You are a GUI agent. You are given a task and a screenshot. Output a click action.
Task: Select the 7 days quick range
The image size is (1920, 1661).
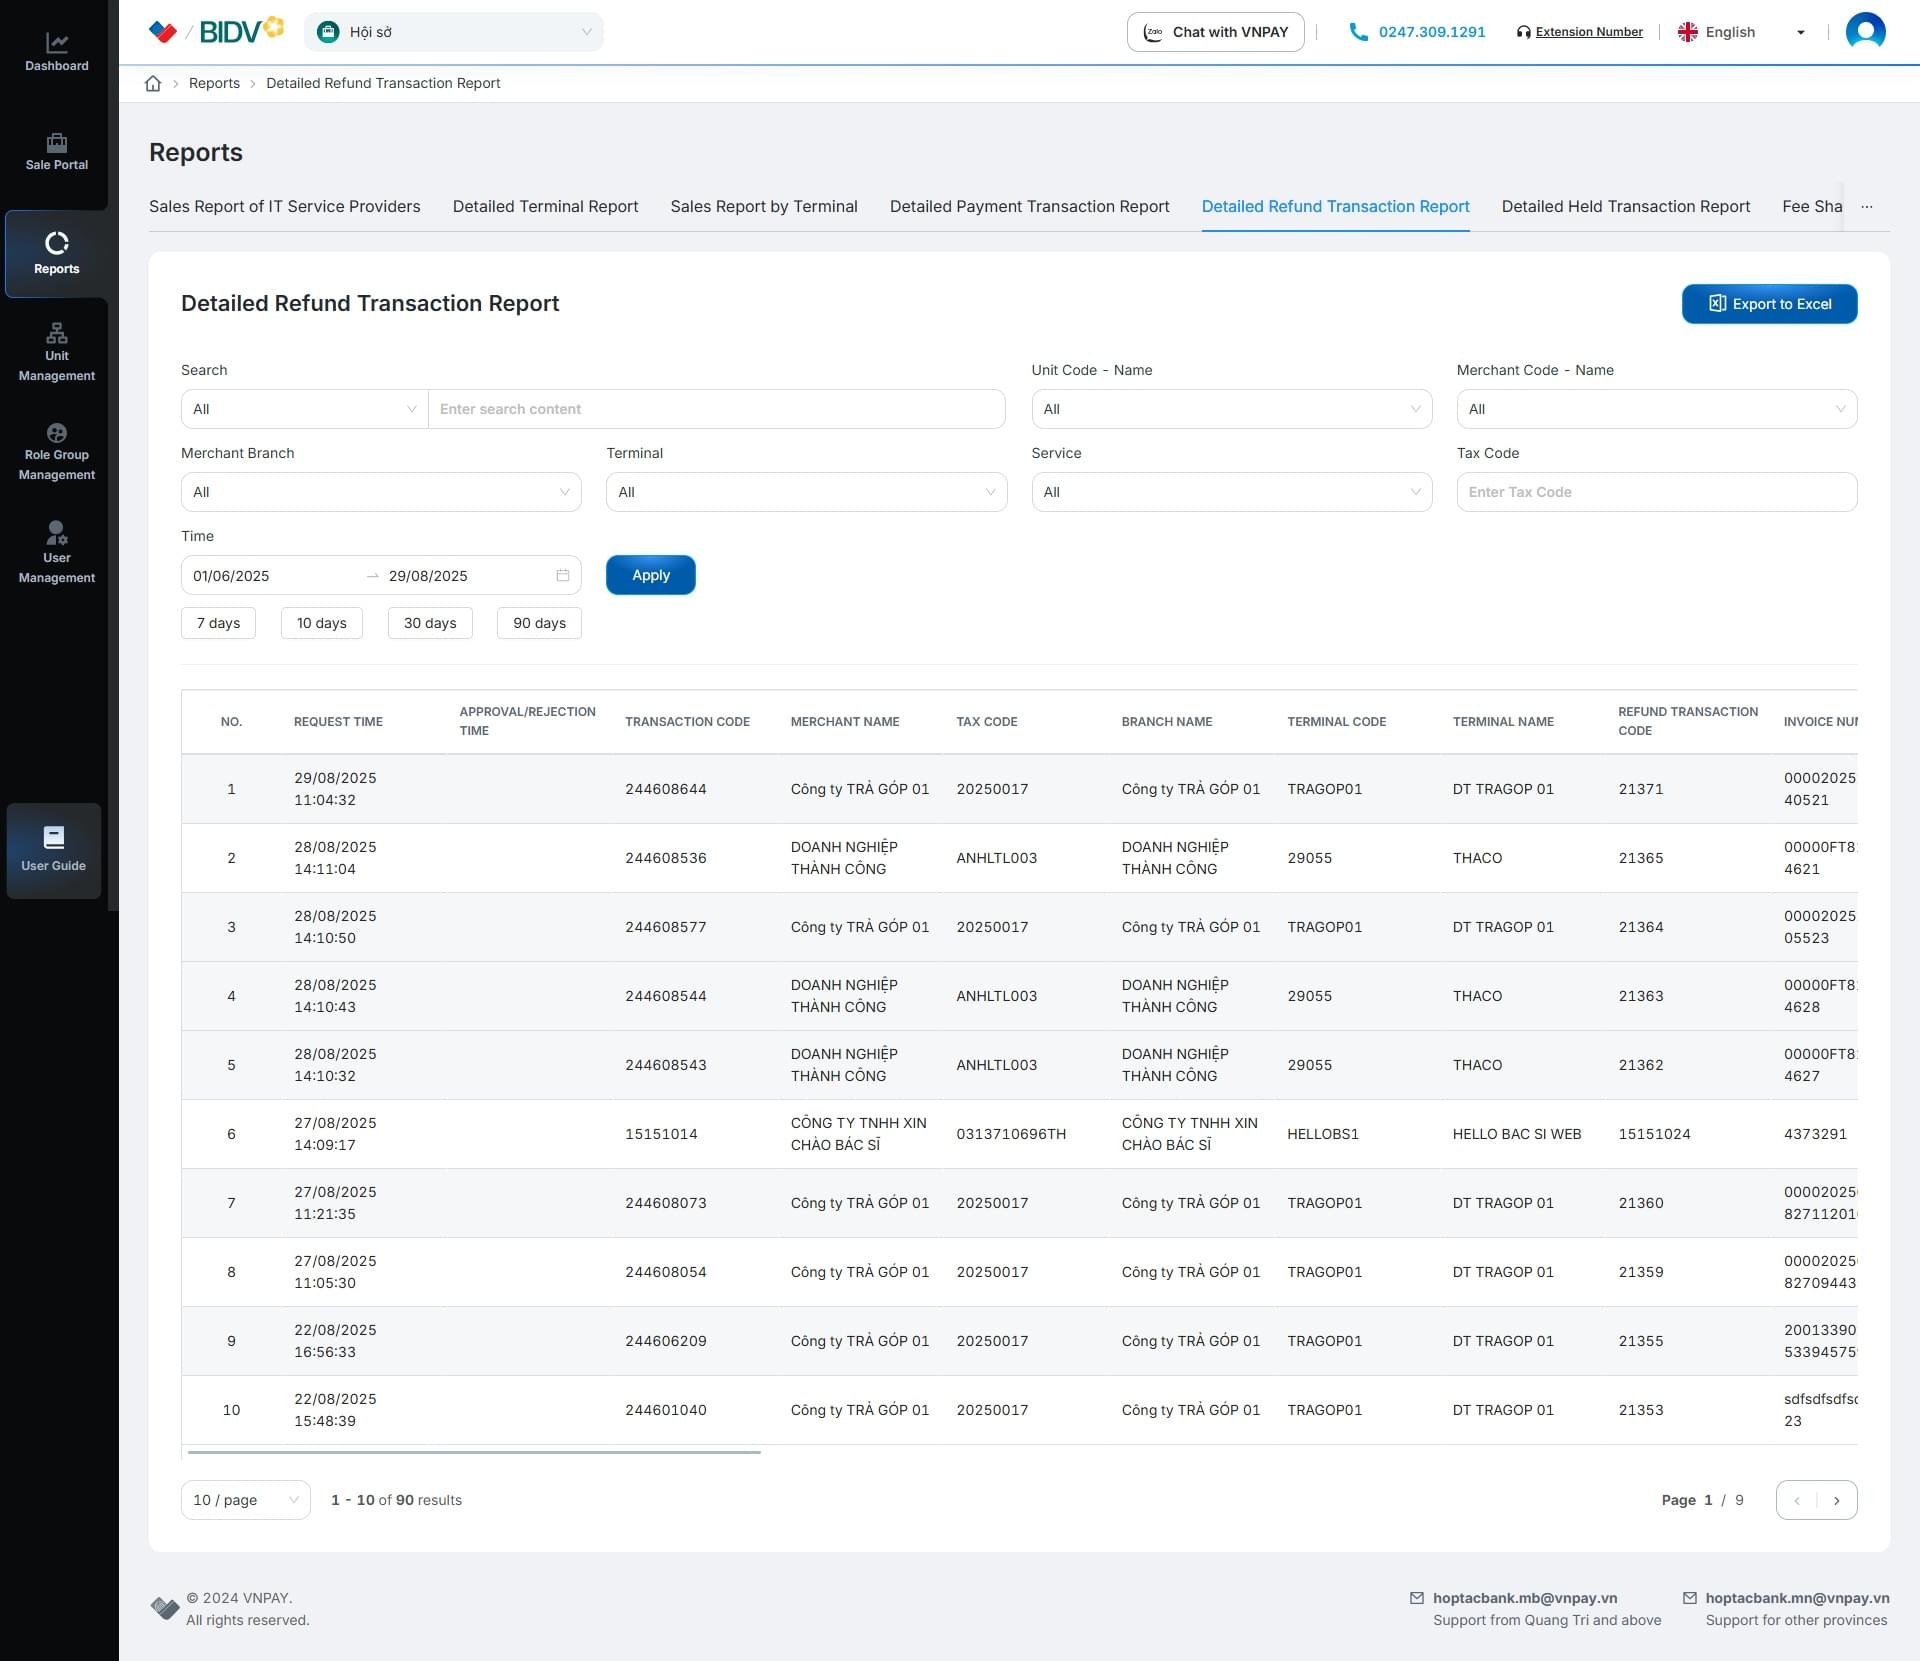pyautogui.click(x=218, y=623)
